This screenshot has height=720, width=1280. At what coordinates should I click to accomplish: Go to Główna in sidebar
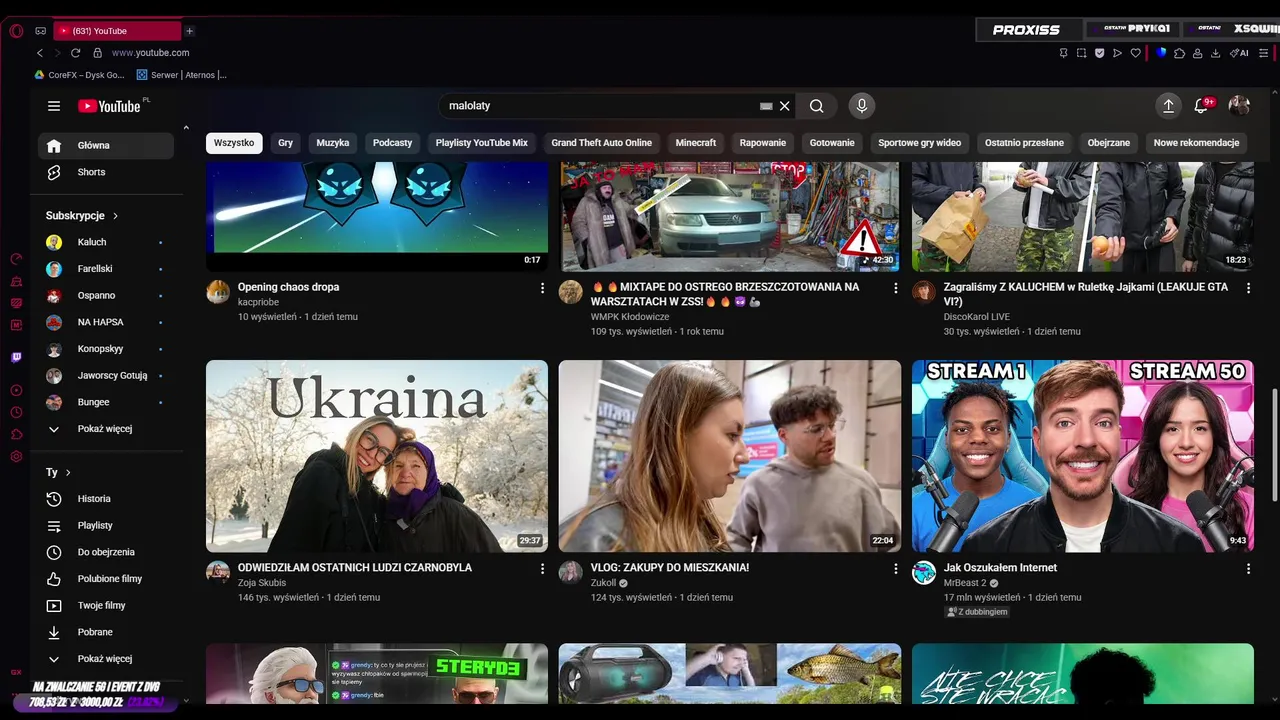106,145
